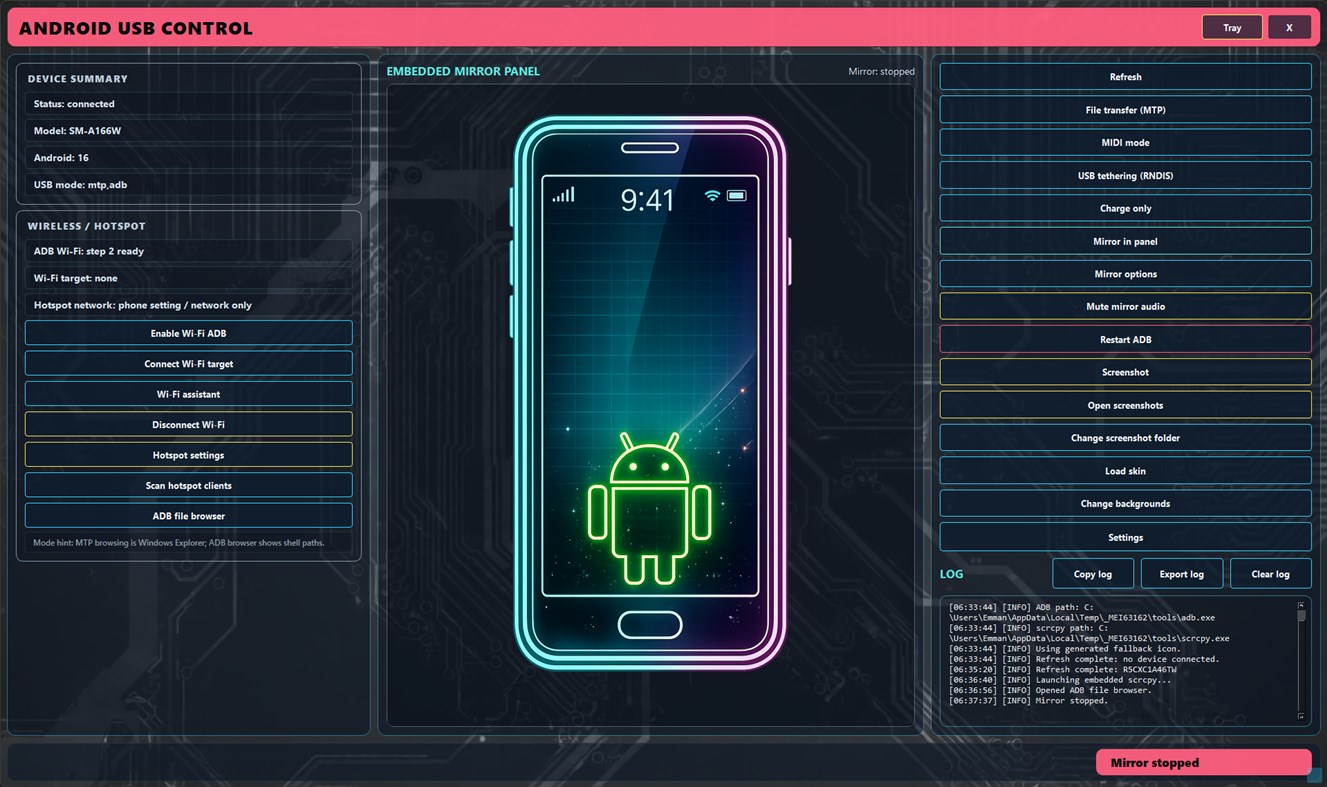Viewport: 1327px width, 787px height.
Task: Scan hotspot clients
Action: click(188, 485)
